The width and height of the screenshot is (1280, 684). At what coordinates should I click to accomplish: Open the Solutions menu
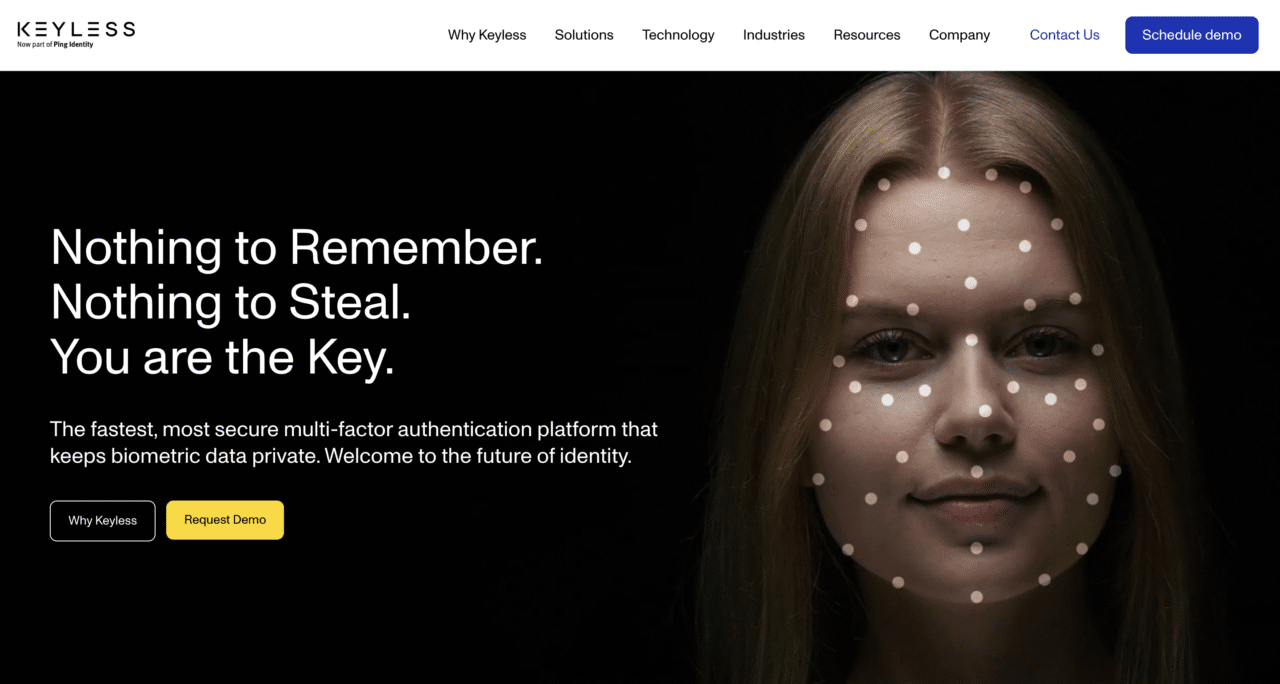(x=584, y=35)
